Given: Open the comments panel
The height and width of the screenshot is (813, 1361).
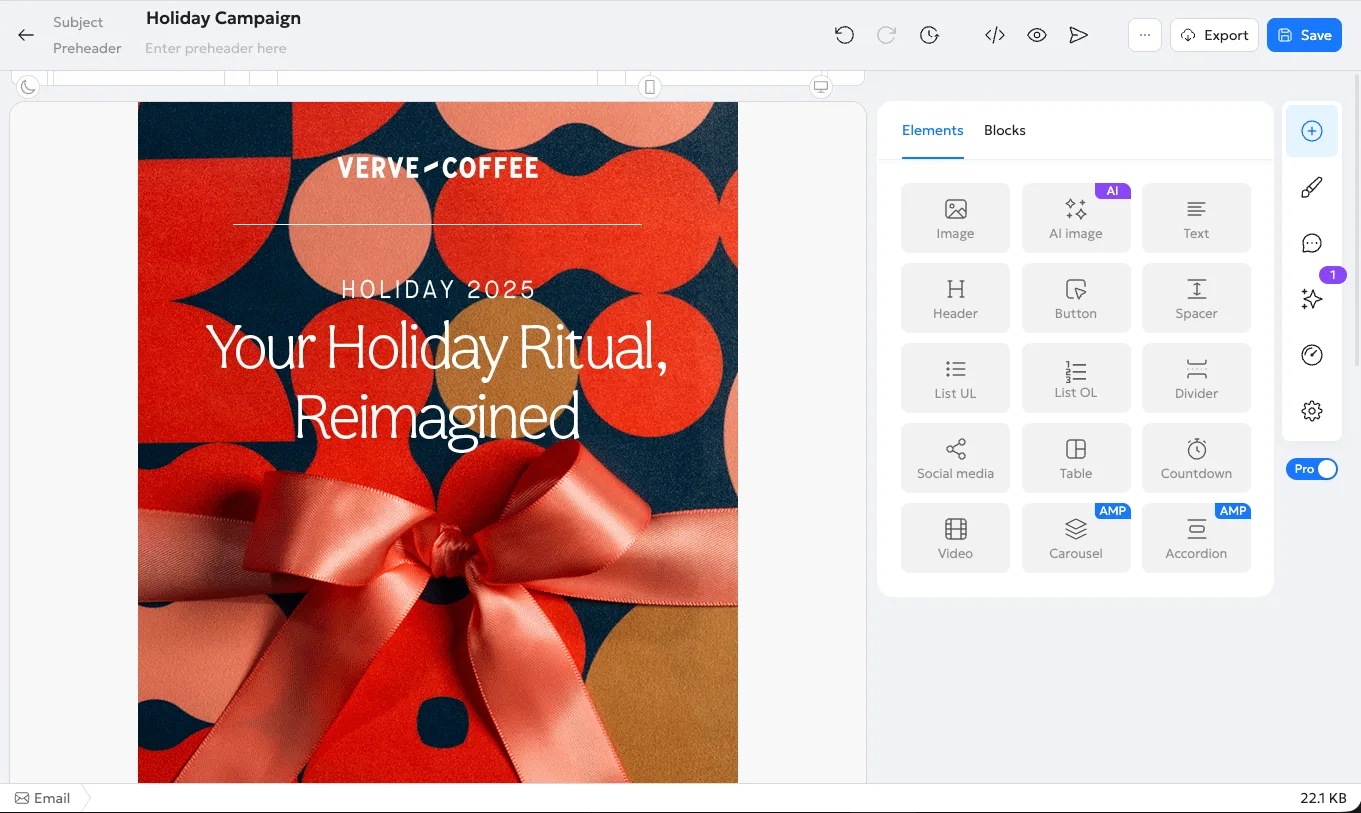Looking at the screenshot, I should (1312, 243).
